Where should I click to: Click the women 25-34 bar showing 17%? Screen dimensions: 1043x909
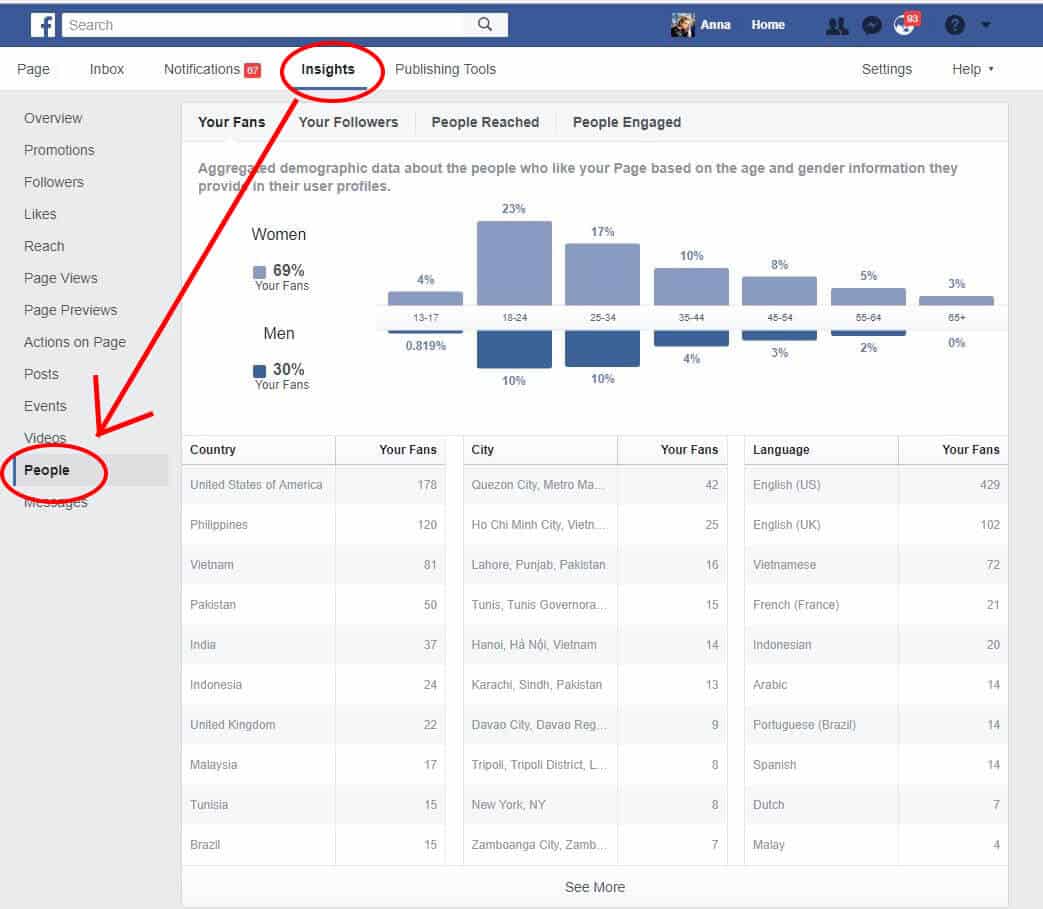click(603, 275)
